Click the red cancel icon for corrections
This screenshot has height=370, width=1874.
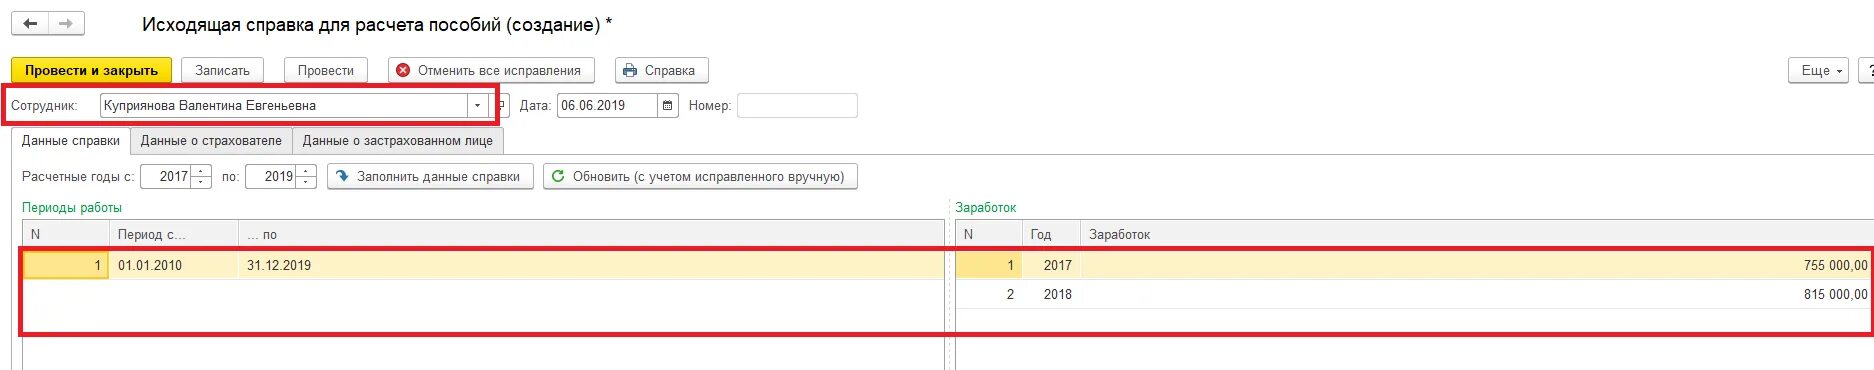tap(403, 71)
